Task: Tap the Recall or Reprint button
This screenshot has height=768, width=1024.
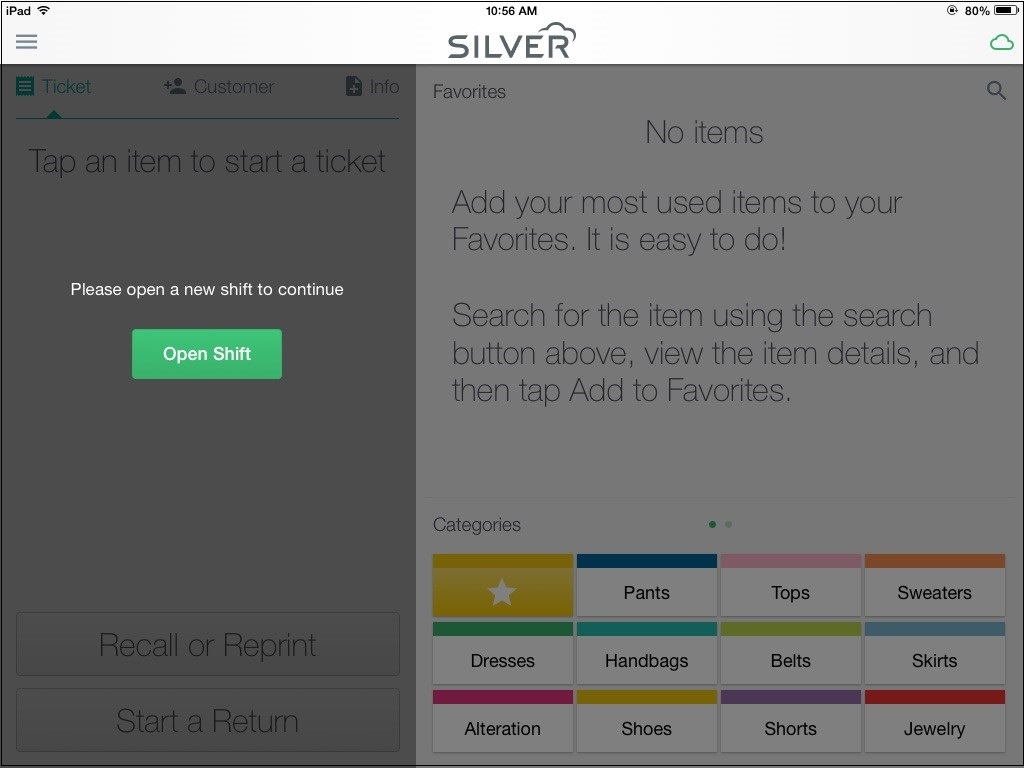Action: click(x=208, y=644)
